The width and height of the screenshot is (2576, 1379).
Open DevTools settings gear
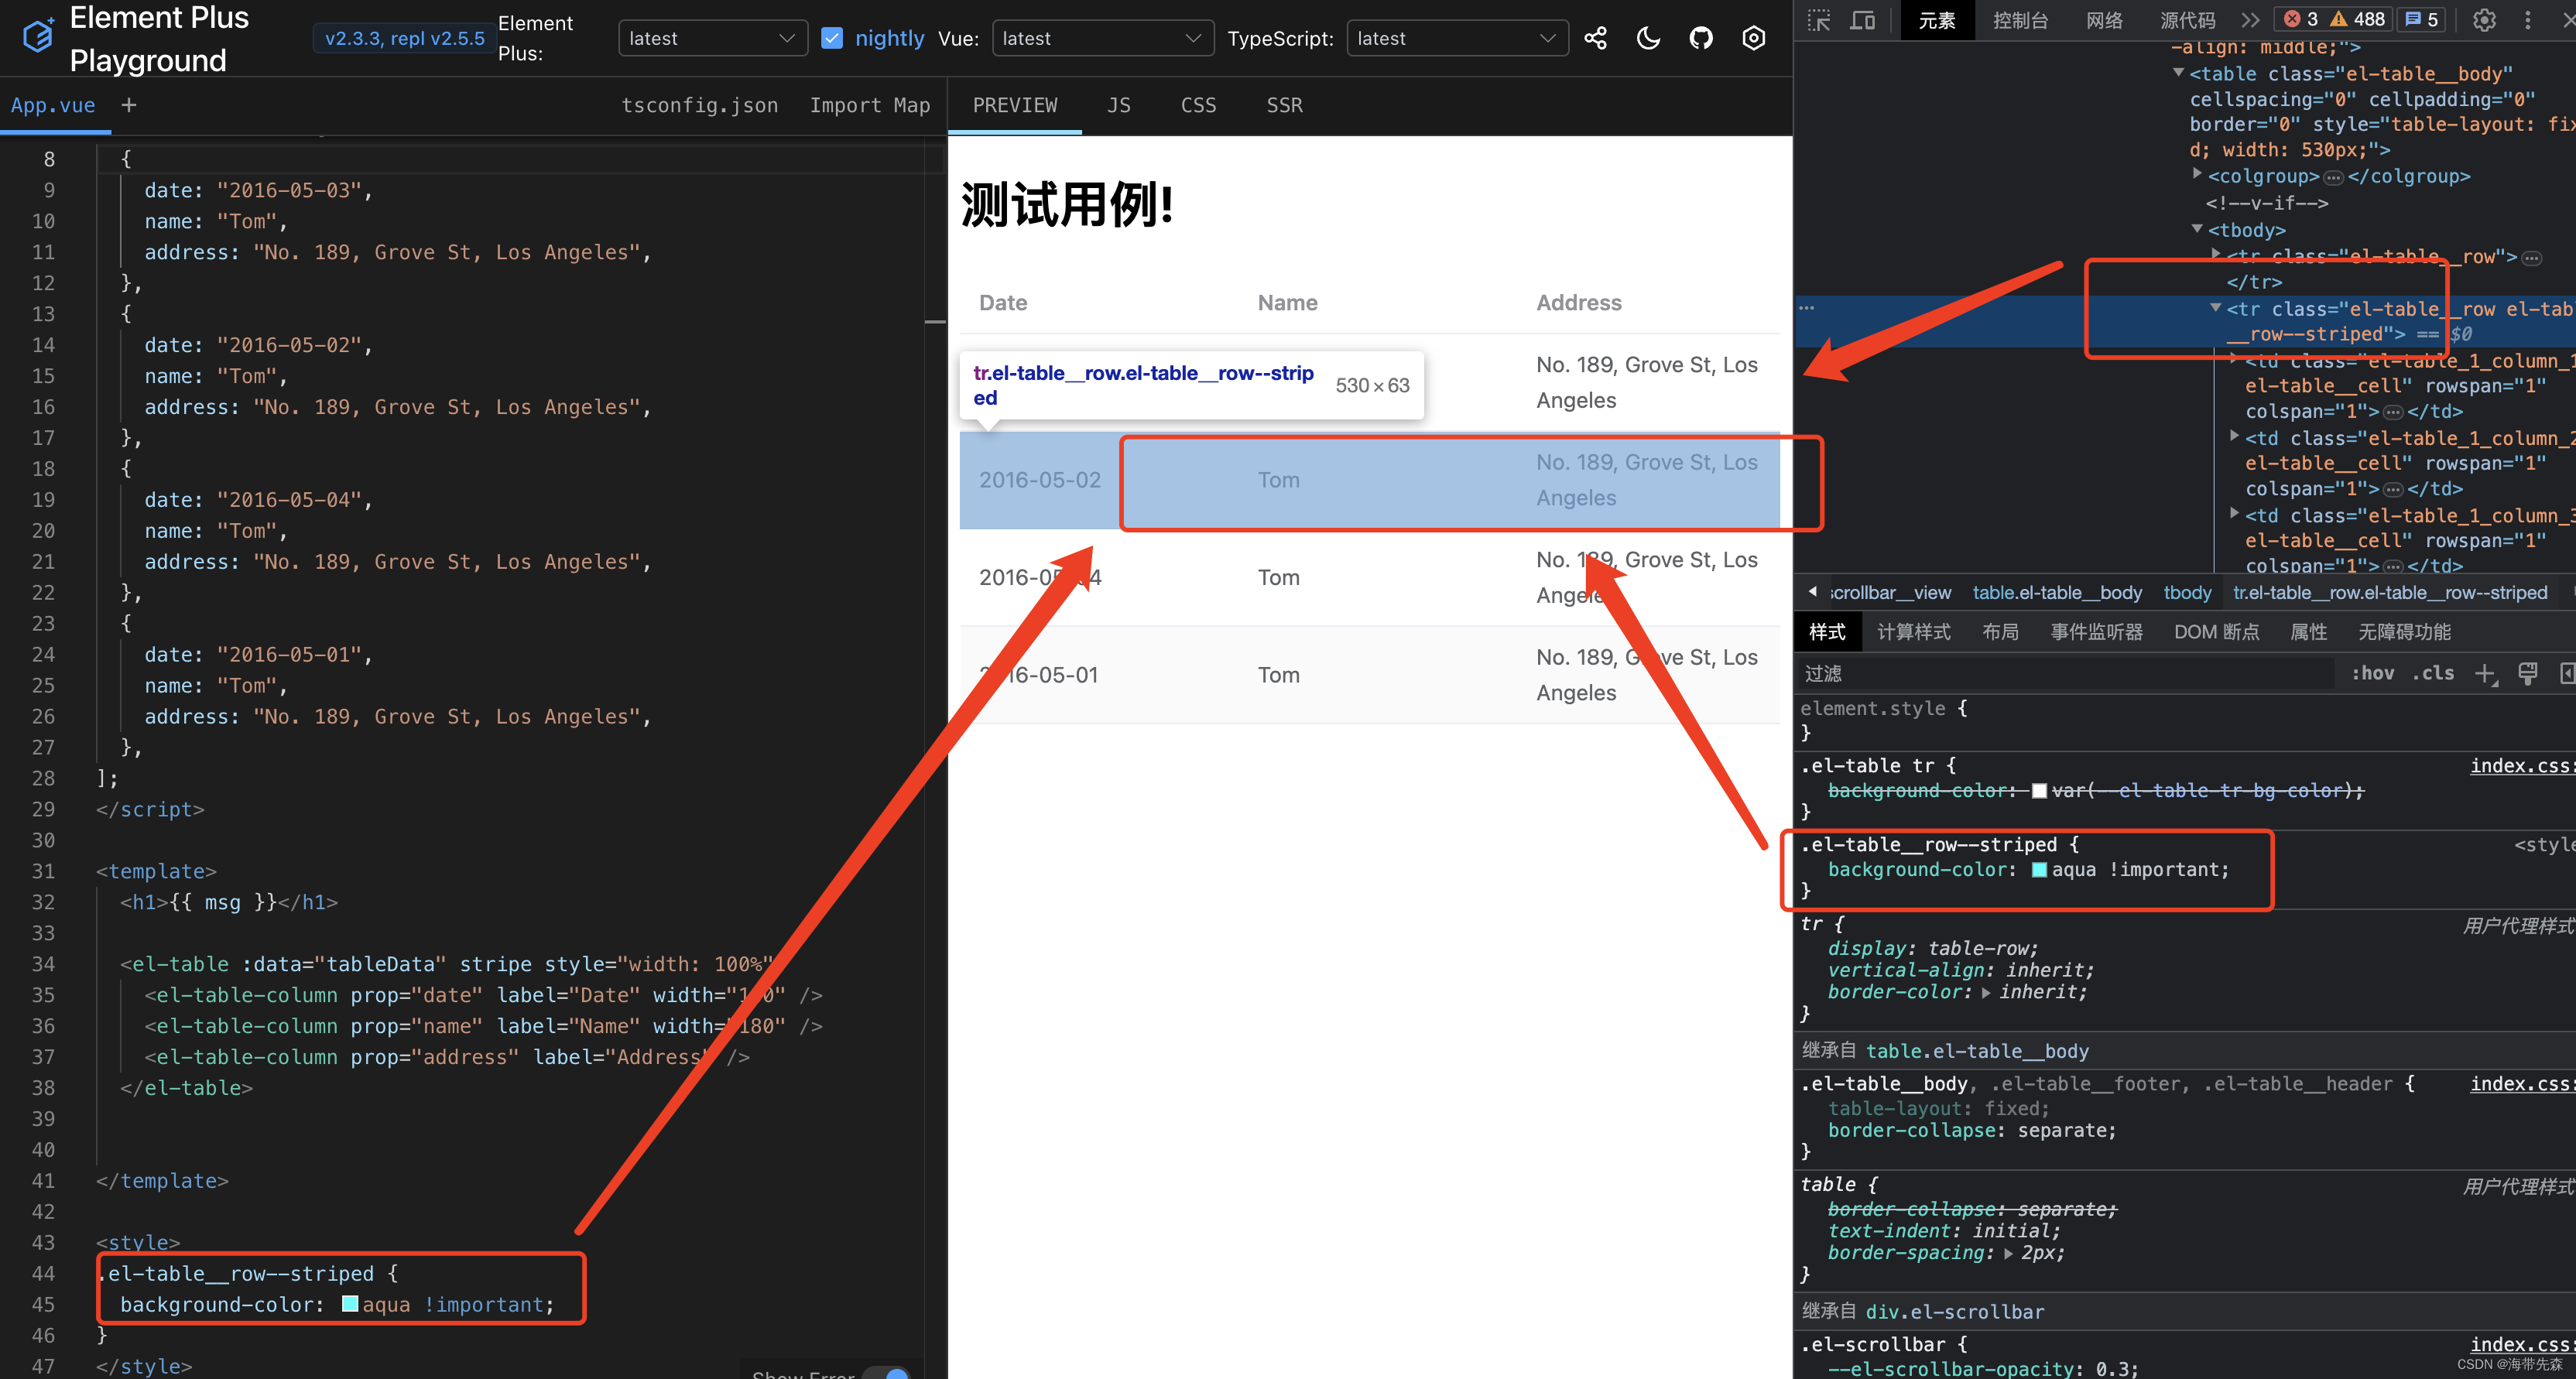click(2485, 19)
